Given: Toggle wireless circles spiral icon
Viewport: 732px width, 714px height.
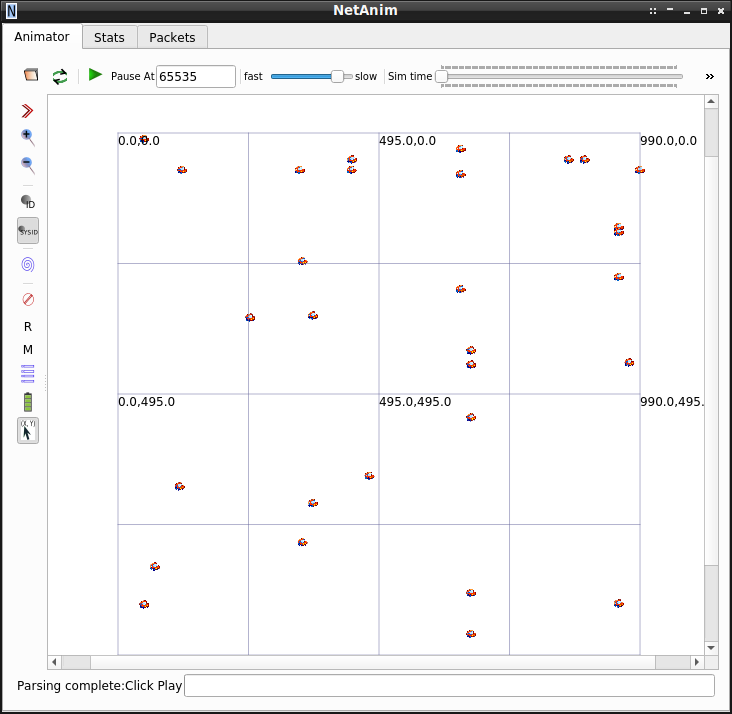Looking at the screenshot, I should (28, 264).
